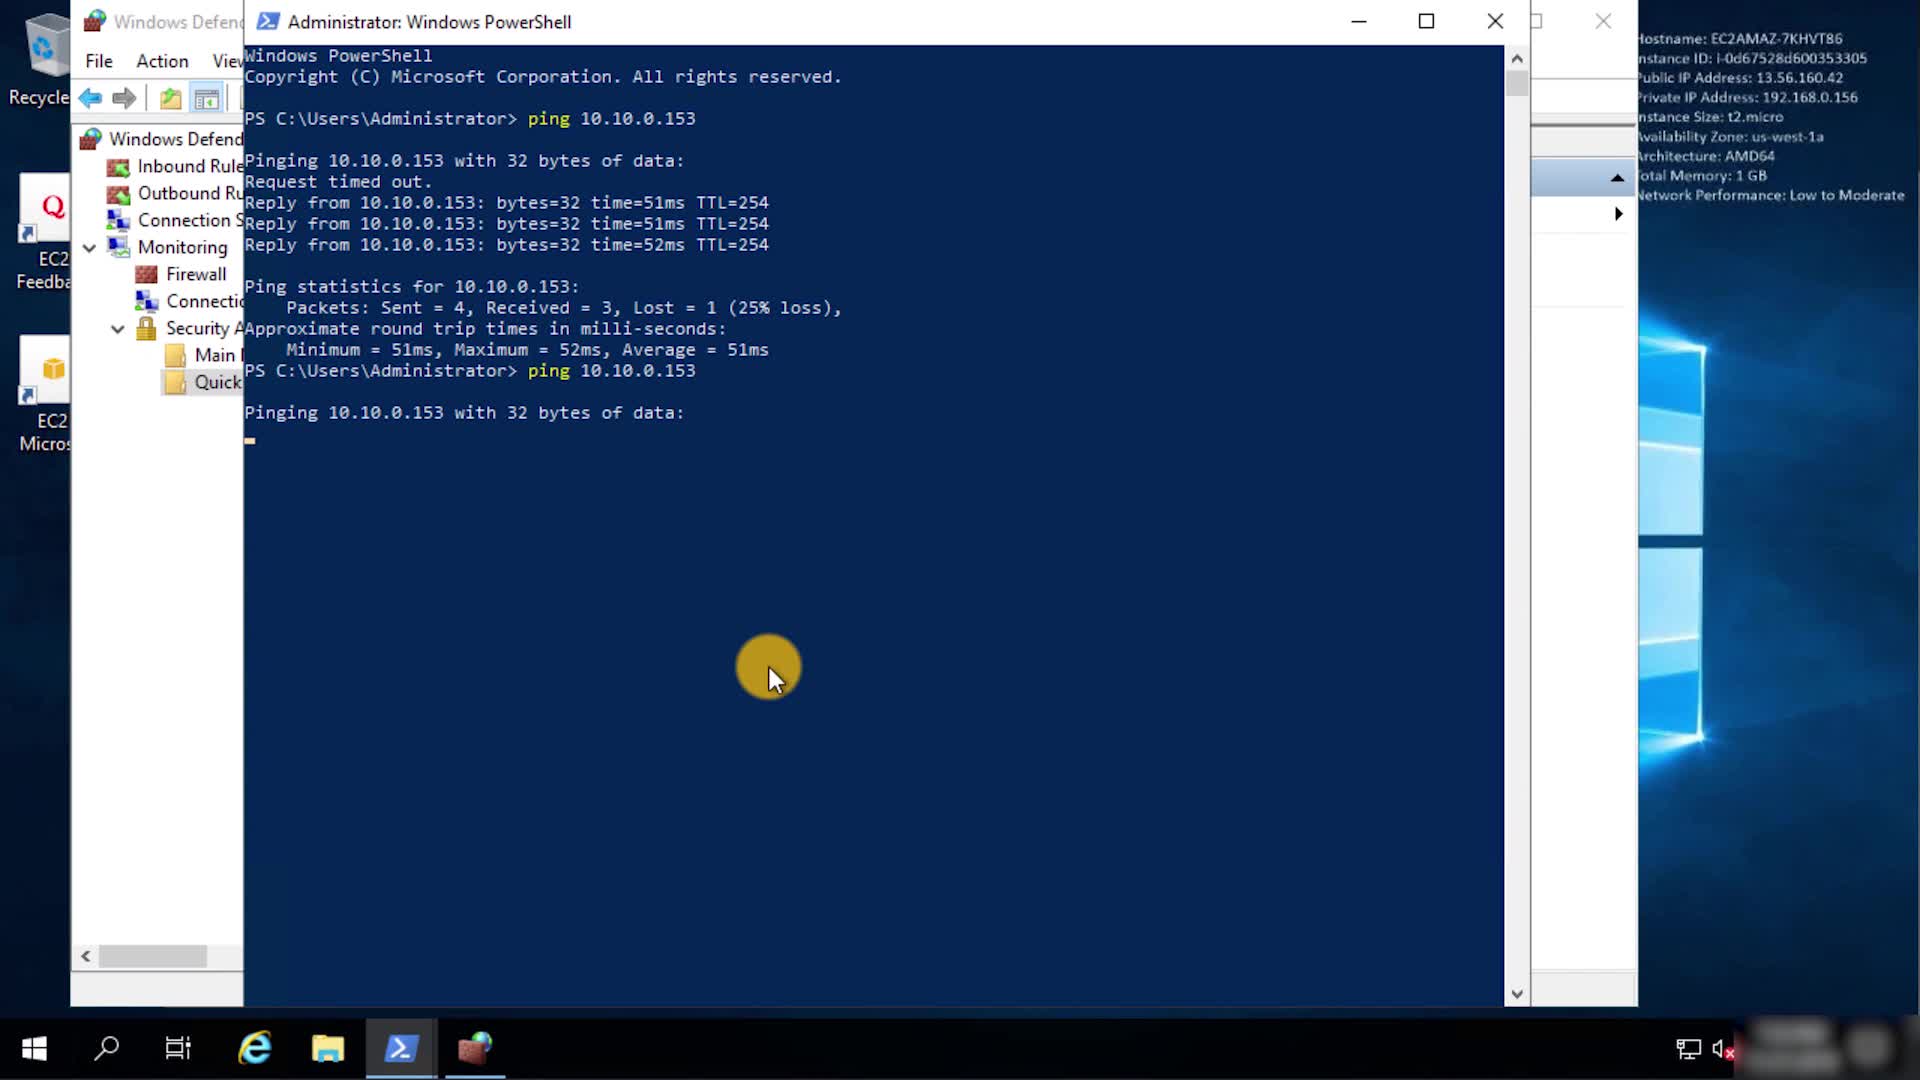Open File Explorer from taskbar
The image size is (1920, 1080).
(x=328, y=1048)
